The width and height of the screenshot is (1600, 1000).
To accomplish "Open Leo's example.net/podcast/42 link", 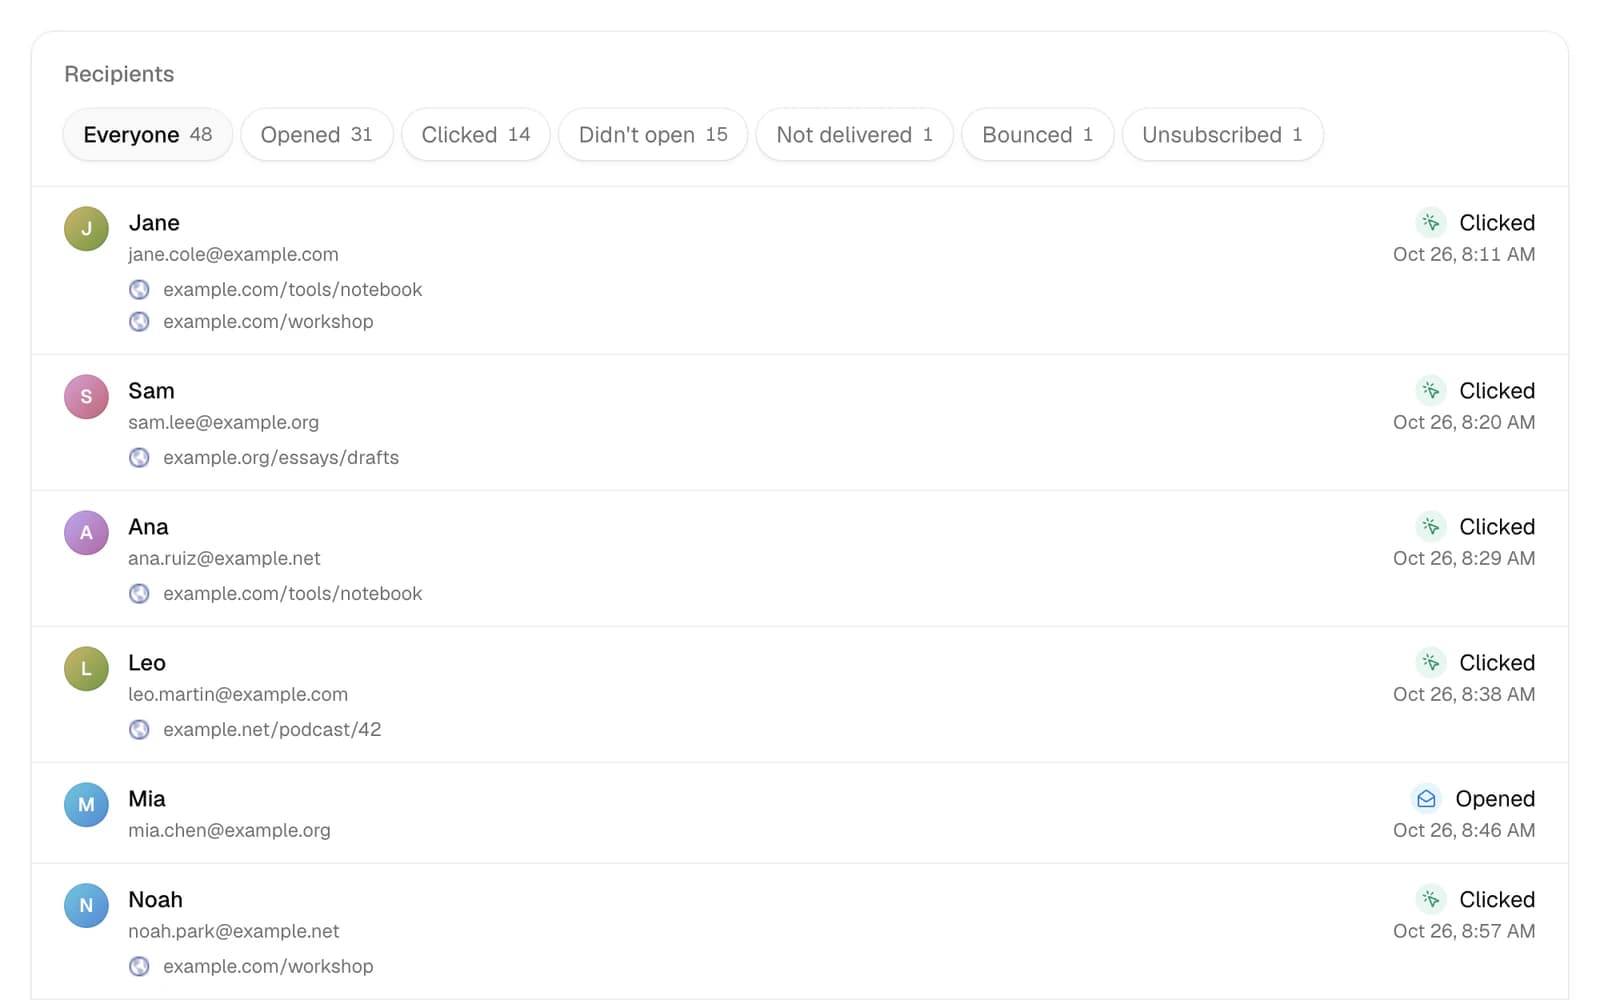I will point(272,729).
